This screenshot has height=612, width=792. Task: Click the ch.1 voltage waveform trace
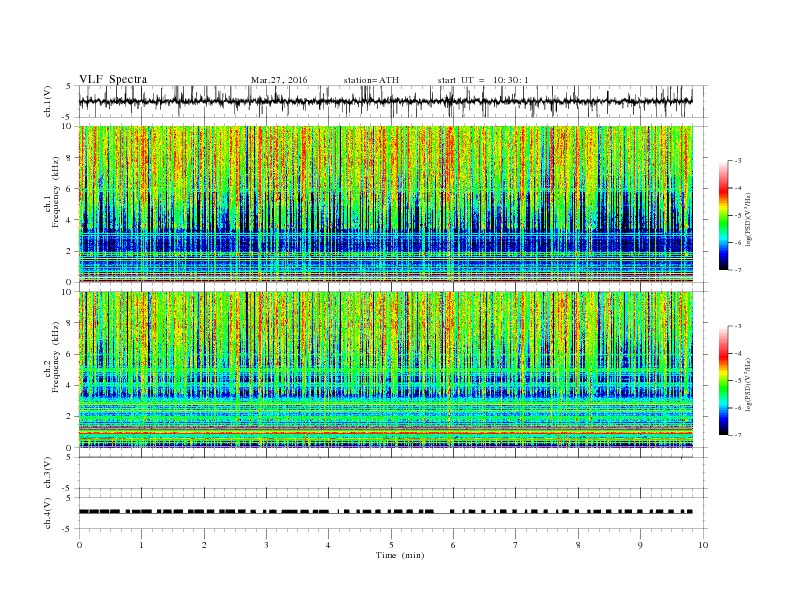click(x=385, y=101)
